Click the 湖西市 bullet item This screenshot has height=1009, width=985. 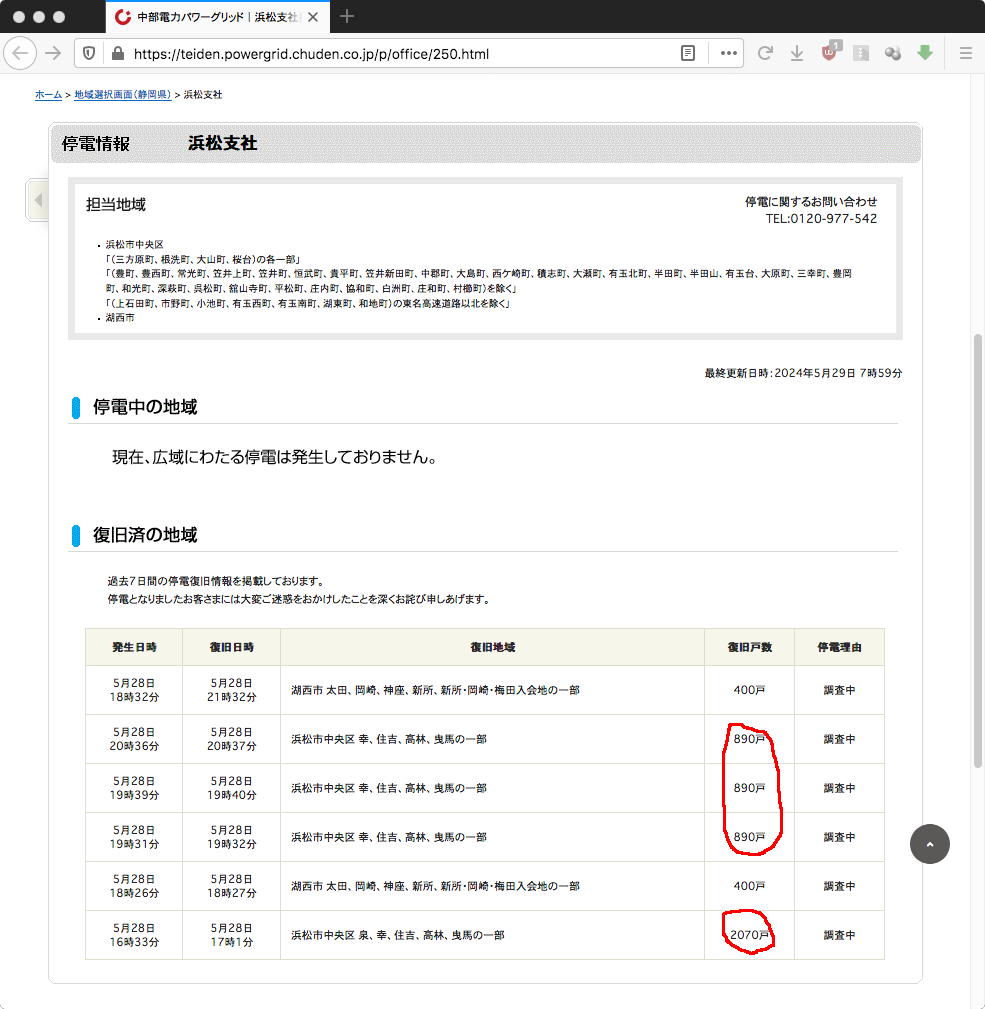pos(120,317)
